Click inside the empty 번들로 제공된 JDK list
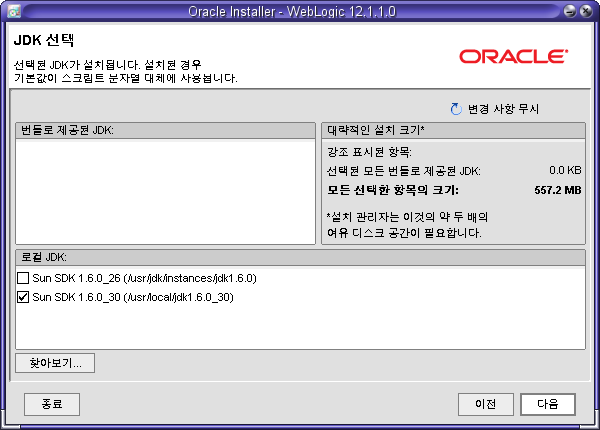Screen dimensions: 600x430 pyautogui.click(x=165, y=190)
